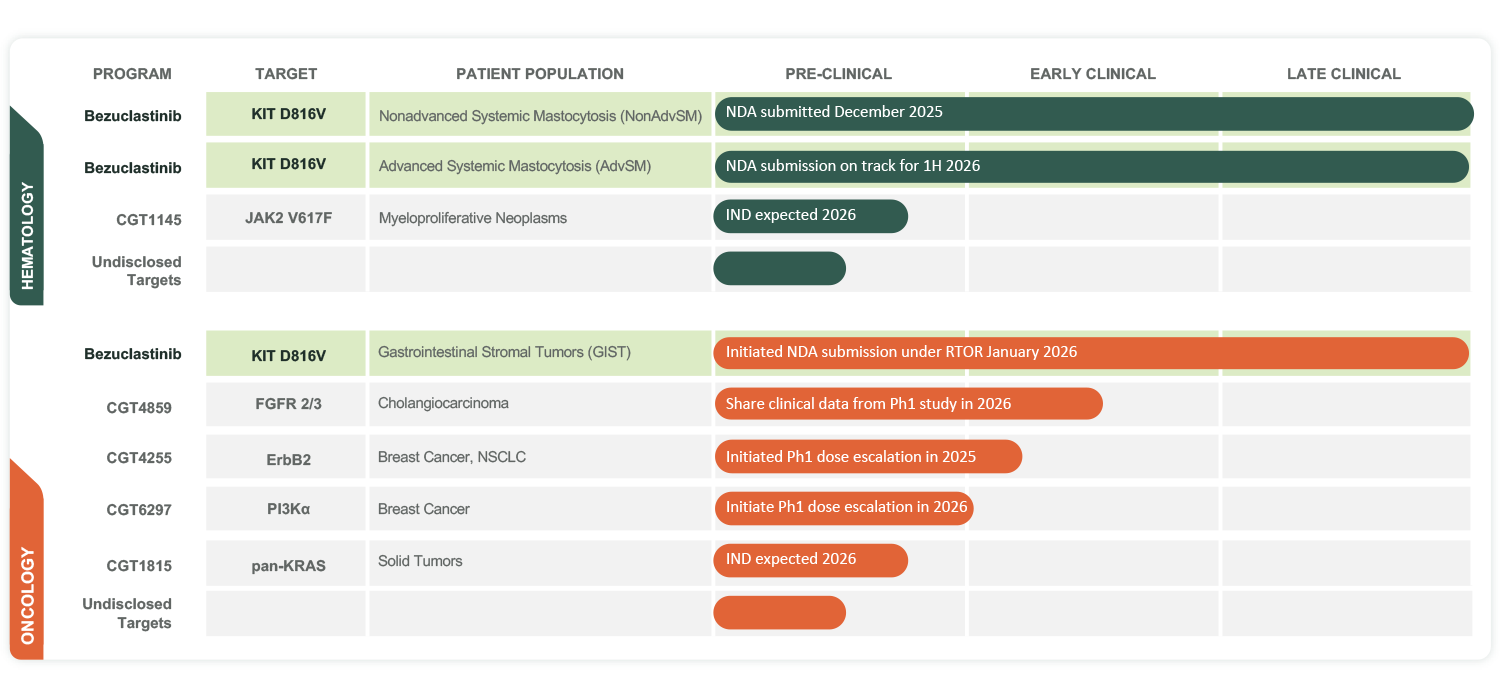Click 'Initiate Ph1 dose escalation in 2026' bar
1500x698 pixels.
(843, 508)
